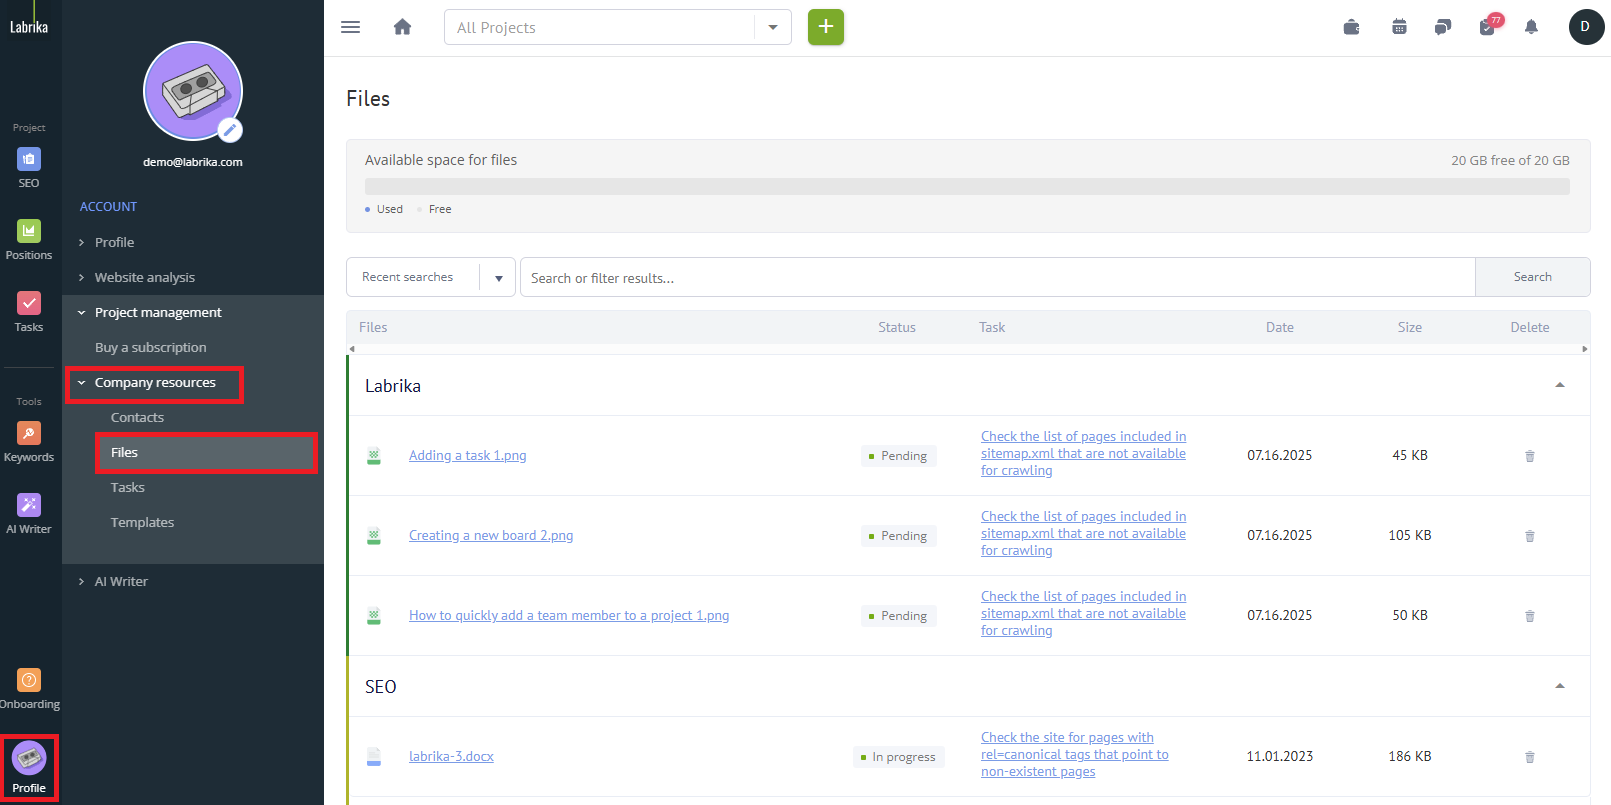The image size is (1611, 805).
Task: Open the labrika-3.docx file link
Action: tap(451, 757)
